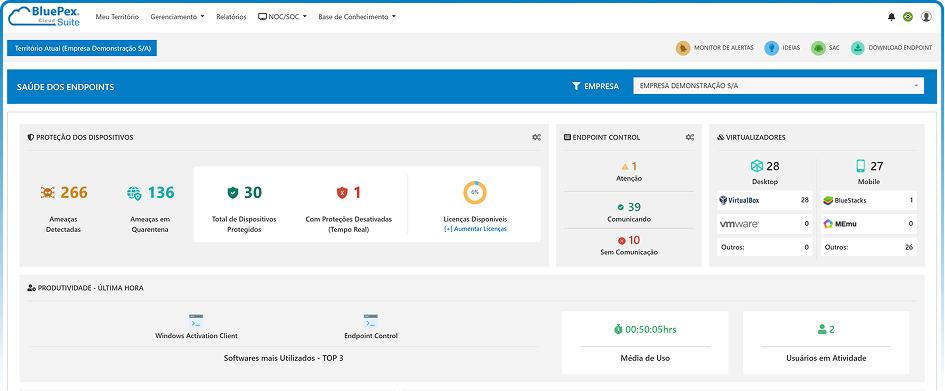
Task: Open Meu Território menu item
Action: 117,17
